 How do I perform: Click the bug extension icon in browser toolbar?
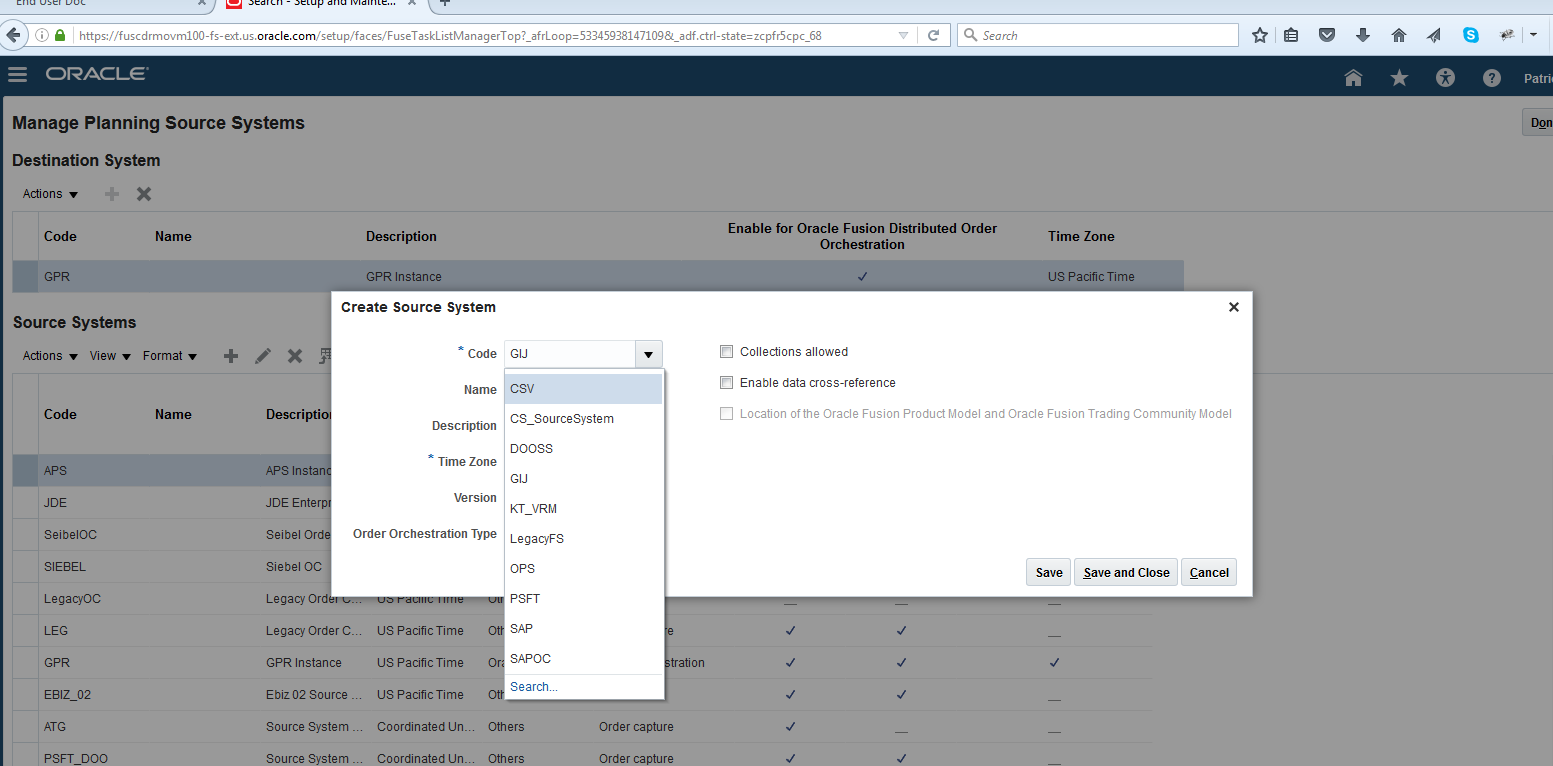coord(1507,35)
